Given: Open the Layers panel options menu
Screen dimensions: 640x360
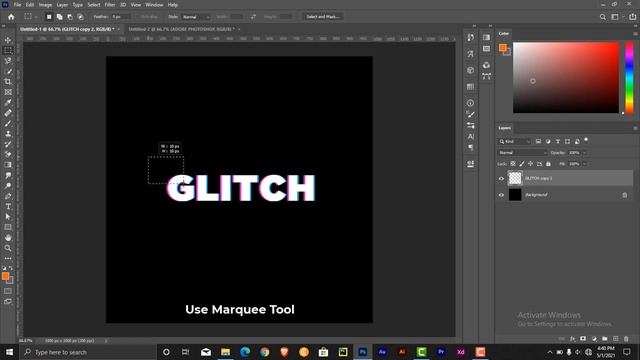Looking at the screenshot, I should click(x=635, y=128).
